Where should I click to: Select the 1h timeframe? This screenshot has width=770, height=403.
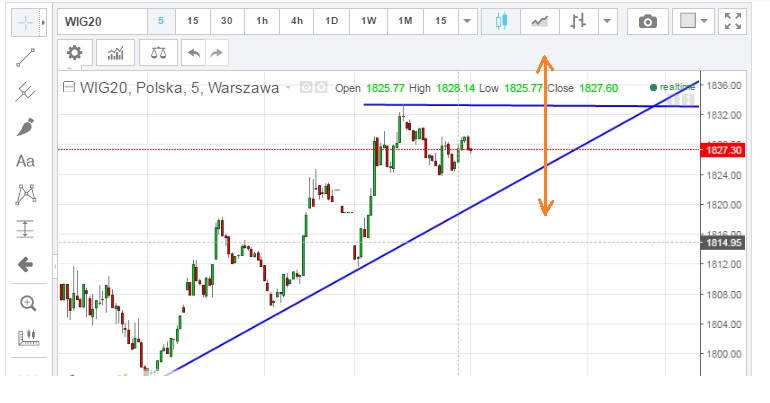262,21
